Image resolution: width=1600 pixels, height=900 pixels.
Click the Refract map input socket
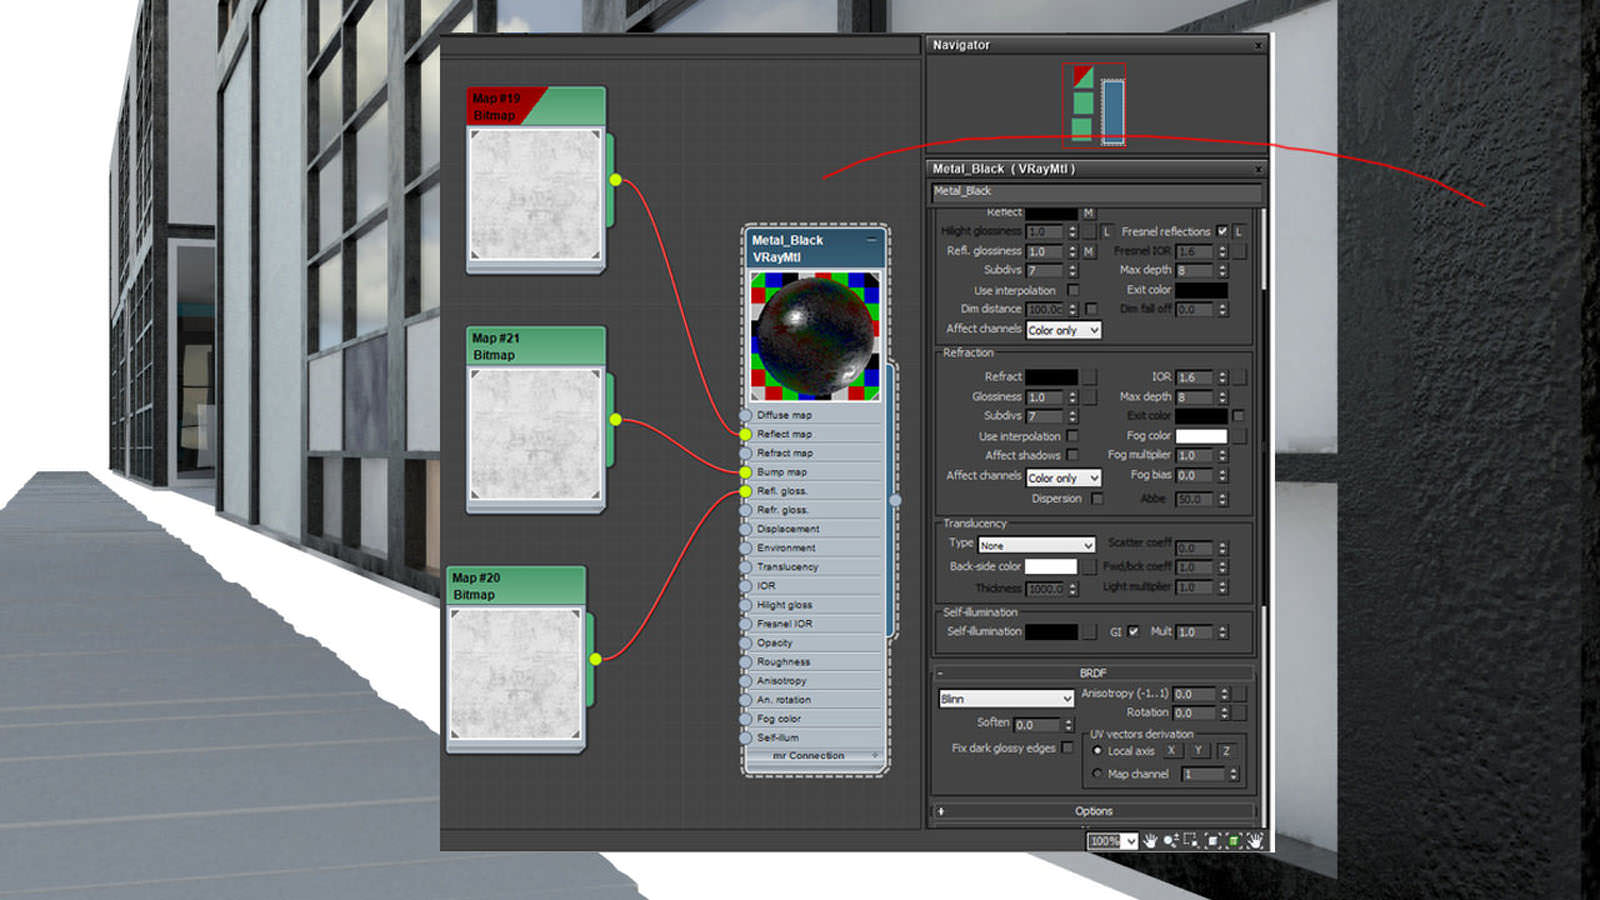tap(746, 453)
